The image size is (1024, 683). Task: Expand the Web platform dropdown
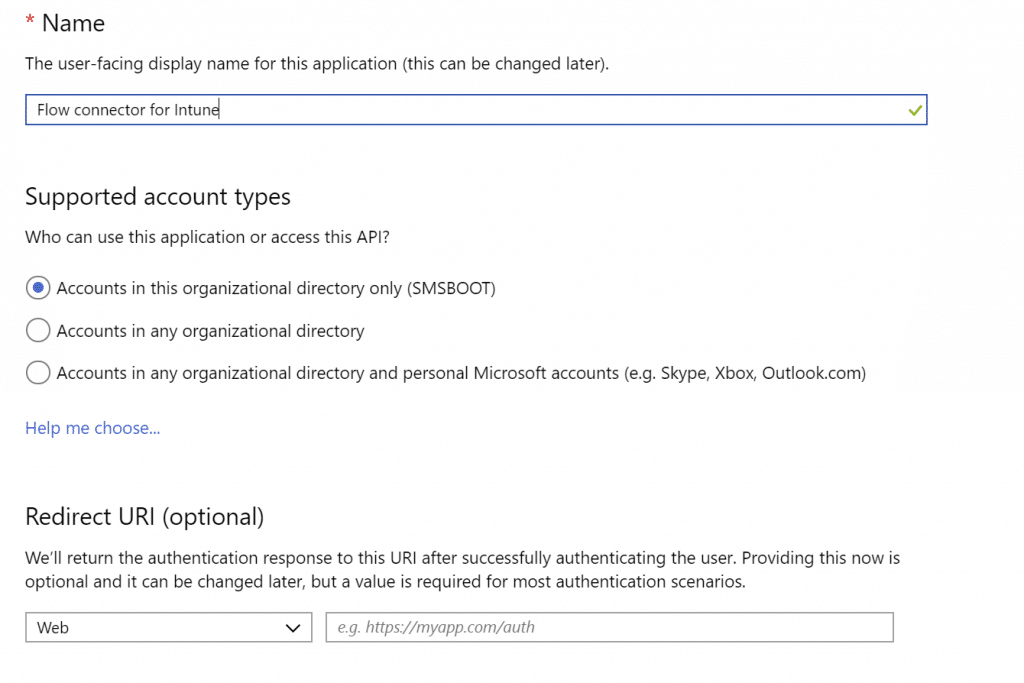168,627
